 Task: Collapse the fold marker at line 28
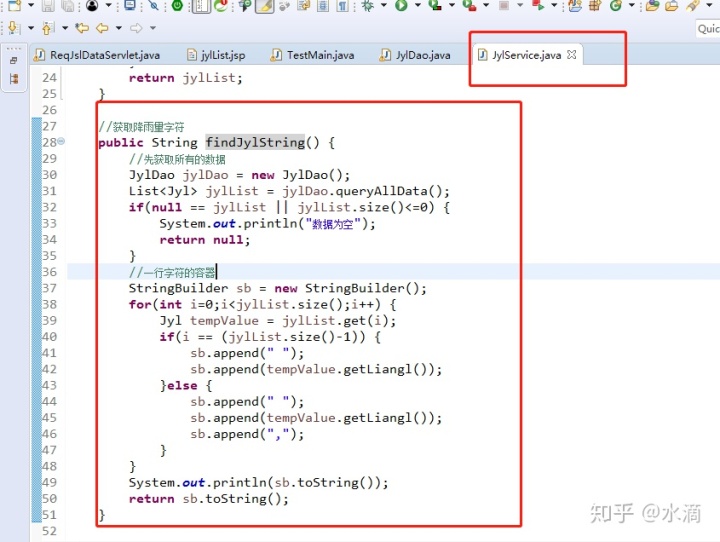61,141
